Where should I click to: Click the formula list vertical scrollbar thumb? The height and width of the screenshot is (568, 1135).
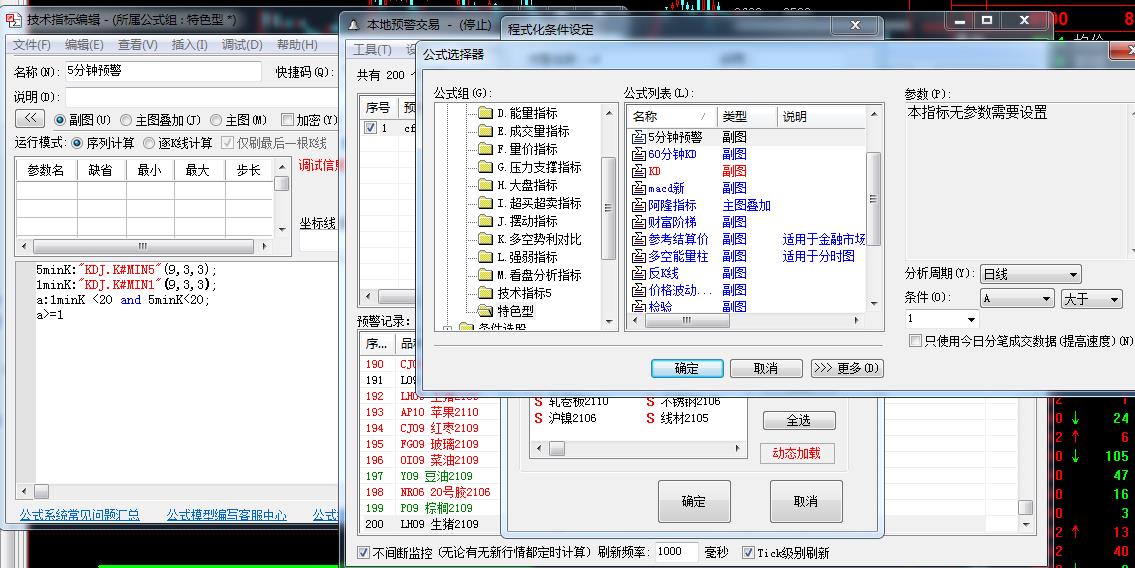[874, 199]
